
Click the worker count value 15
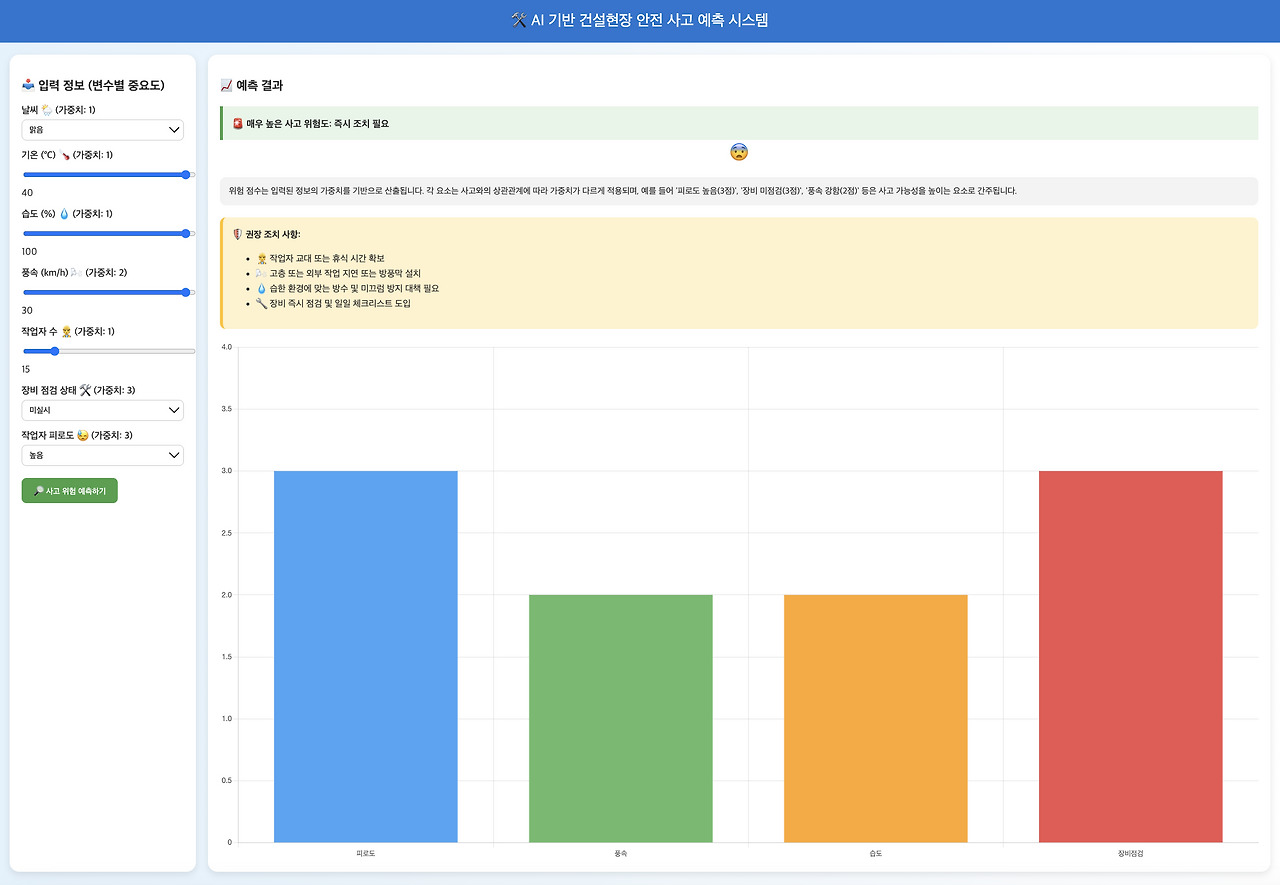(x=27, y=369)
